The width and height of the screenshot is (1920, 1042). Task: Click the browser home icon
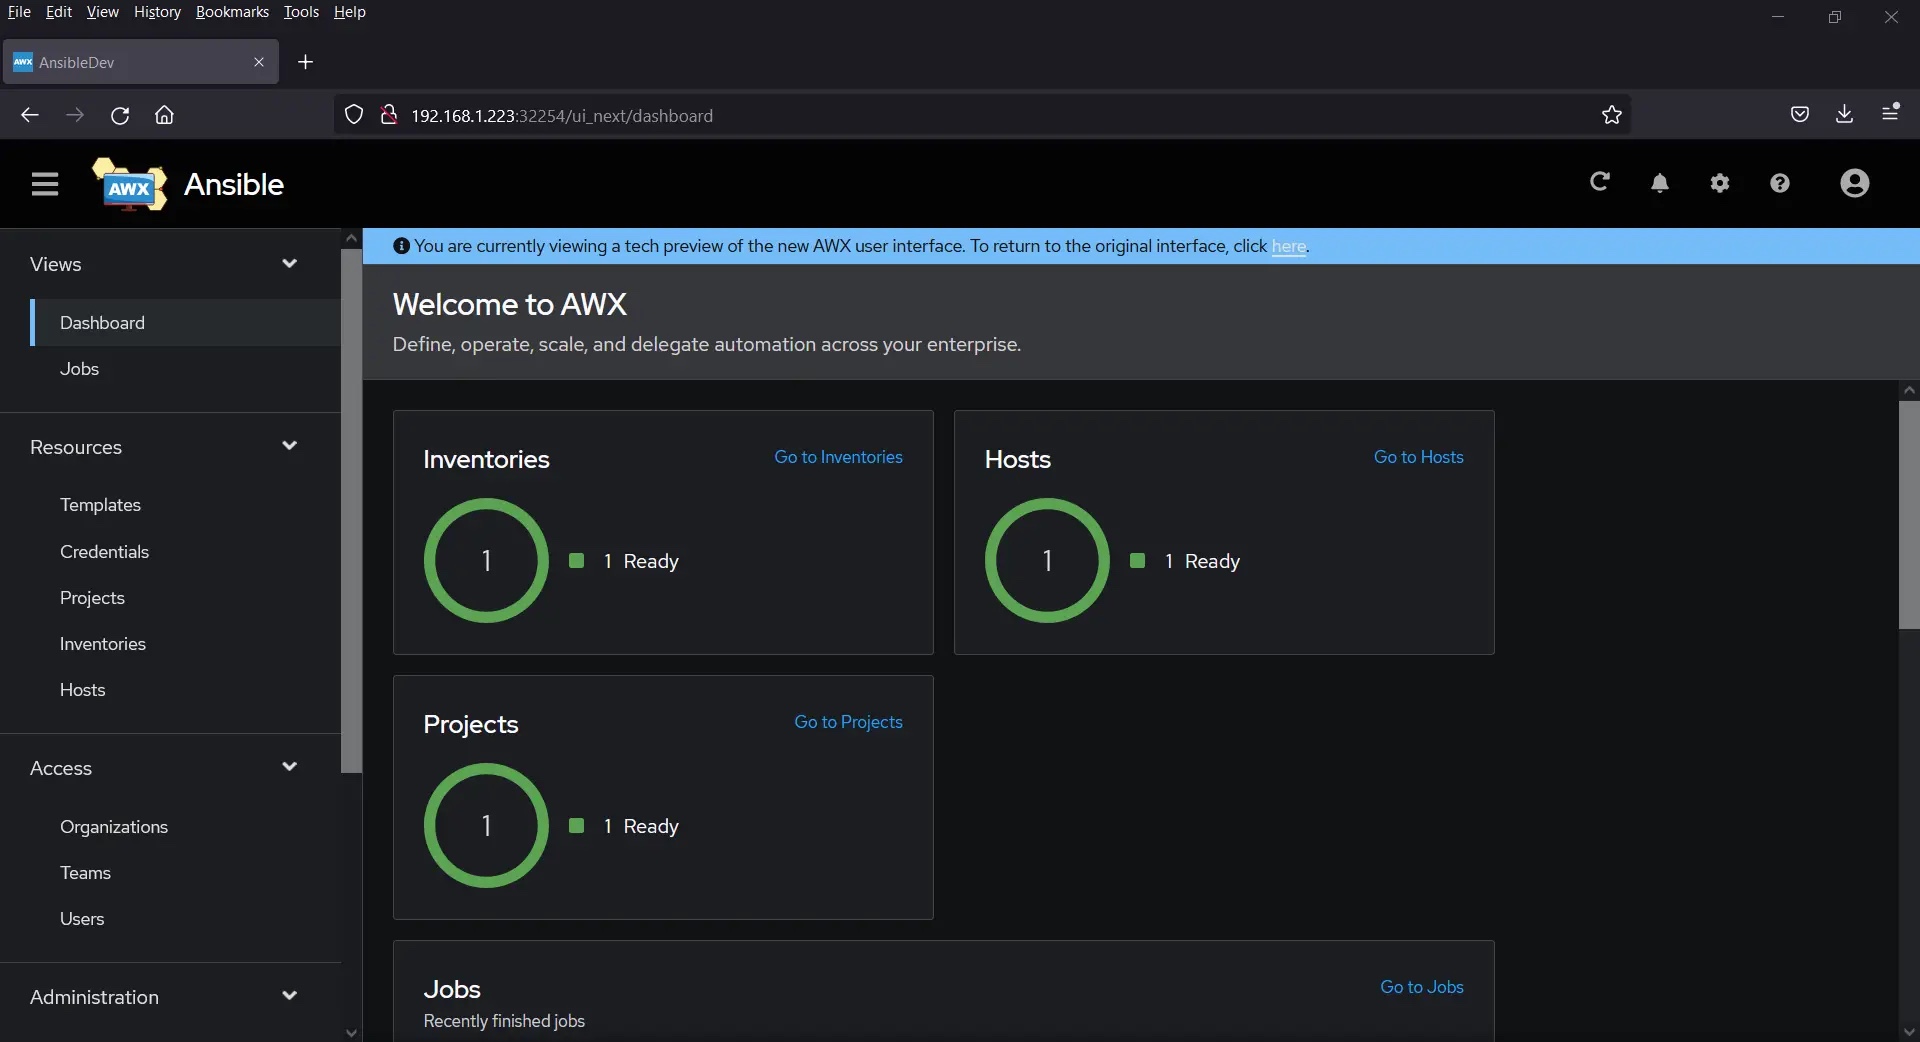(x=163, y=115)
